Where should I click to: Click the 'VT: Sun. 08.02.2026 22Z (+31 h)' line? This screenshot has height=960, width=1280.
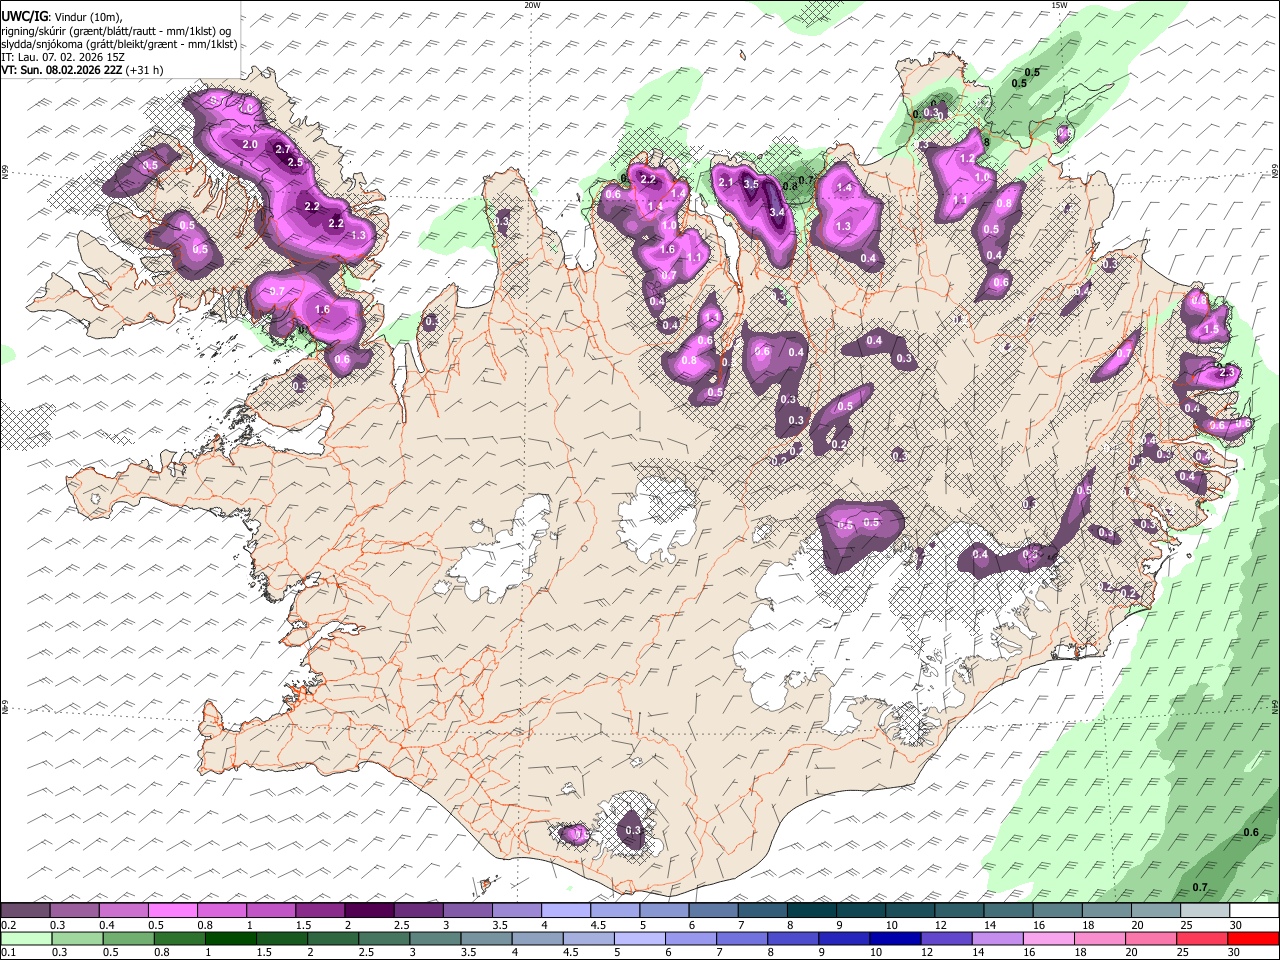(x=82, y=70)
